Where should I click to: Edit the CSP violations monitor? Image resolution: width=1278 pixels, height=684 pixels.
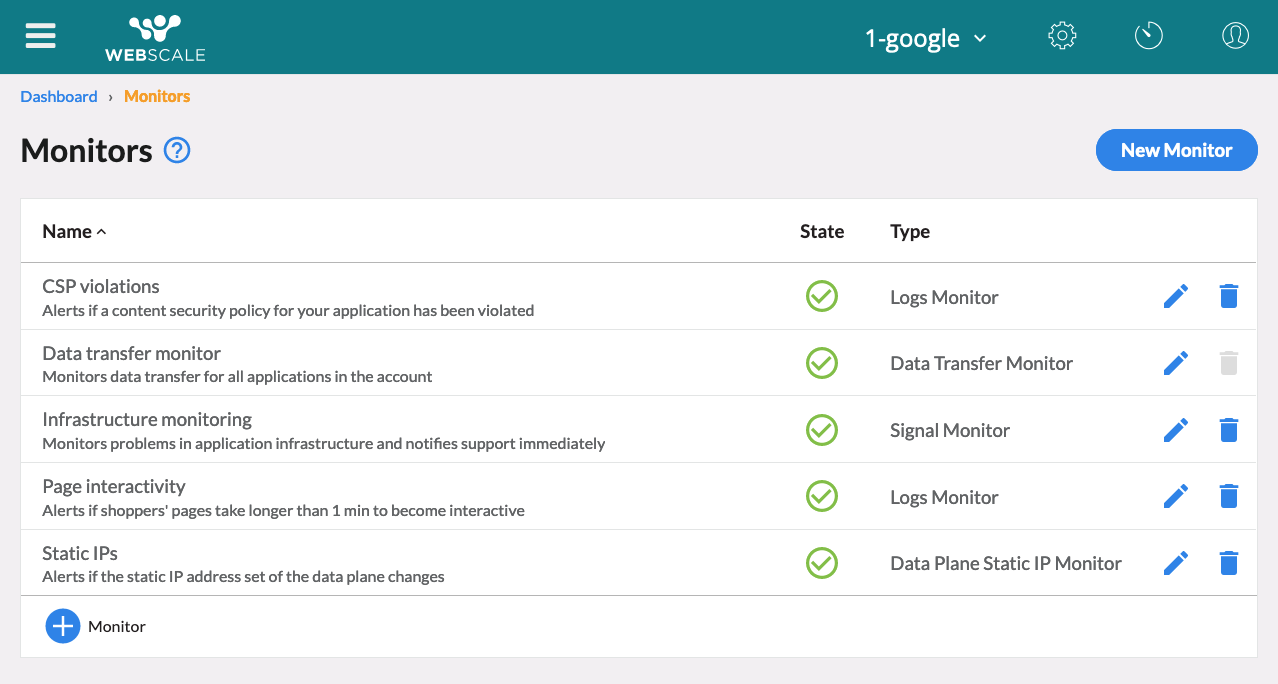coord(1176,297)
